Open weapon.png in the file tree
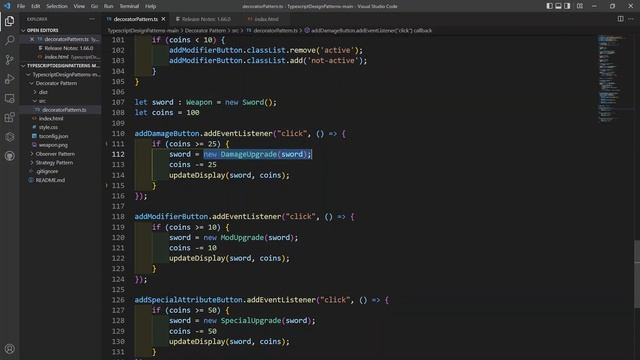This screenshot has height=360, width=640. coord(53,145)
